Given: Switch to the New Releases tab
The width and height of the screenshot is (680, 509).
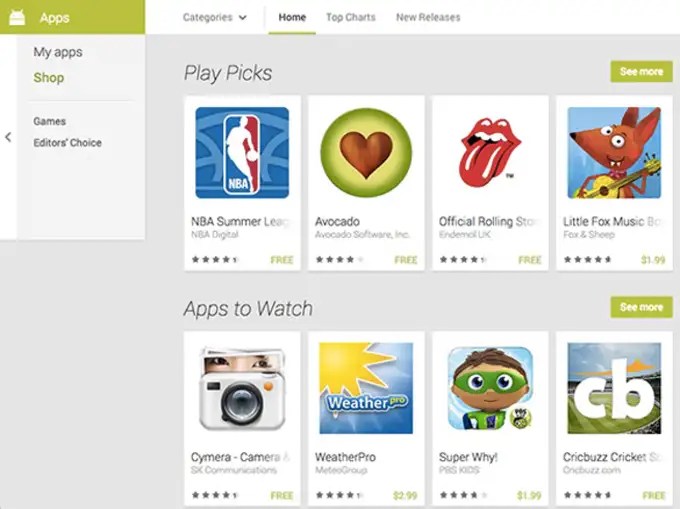Looking at the screenshot, I should 428,17.
